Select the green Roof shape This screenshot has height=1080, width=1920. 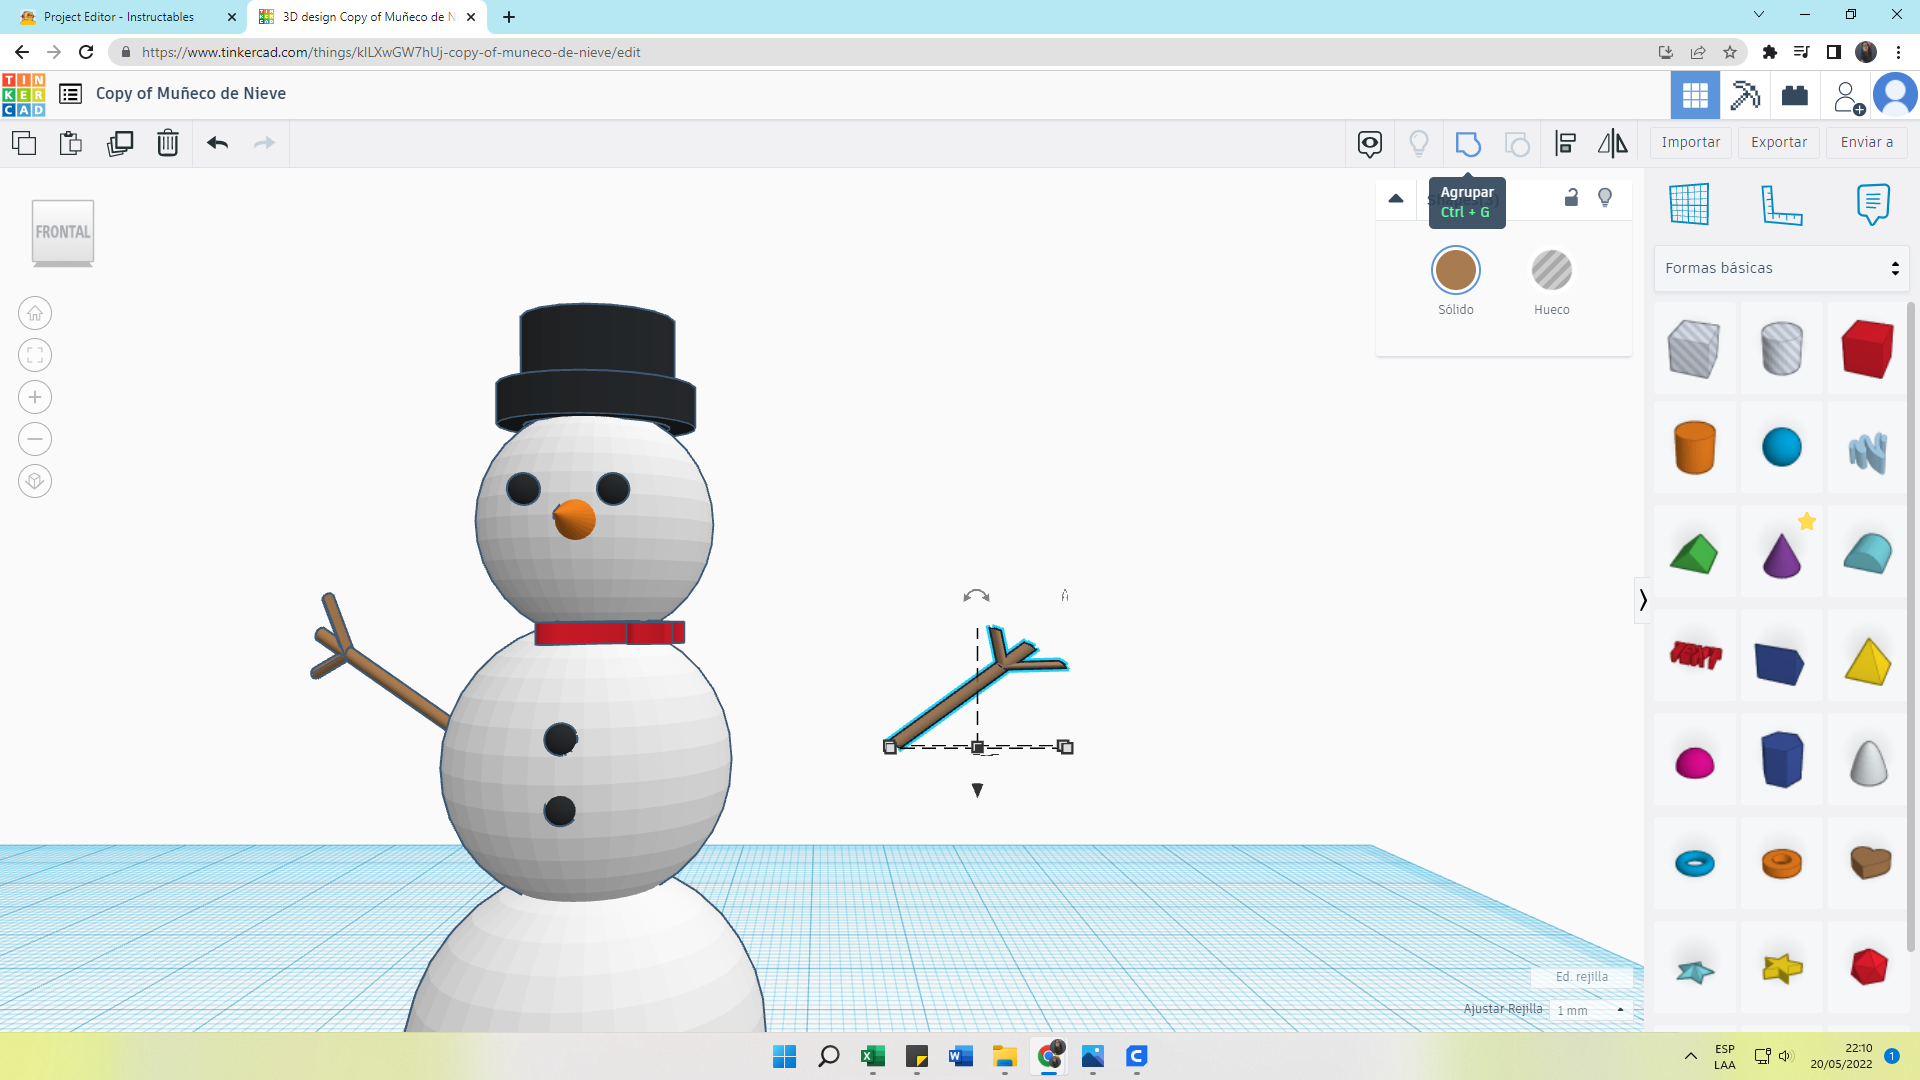(x=1694, y=553)
